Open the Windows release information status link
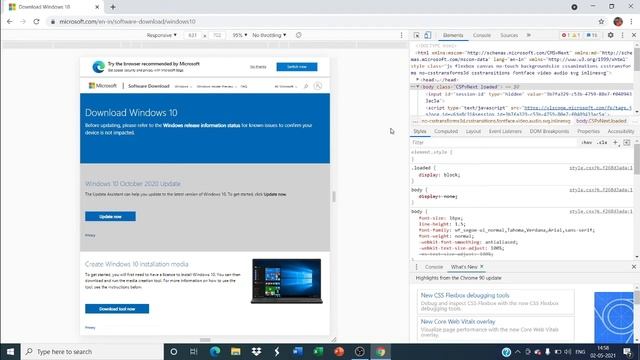The height and width of the screenshot is (360, 640). 201,125
